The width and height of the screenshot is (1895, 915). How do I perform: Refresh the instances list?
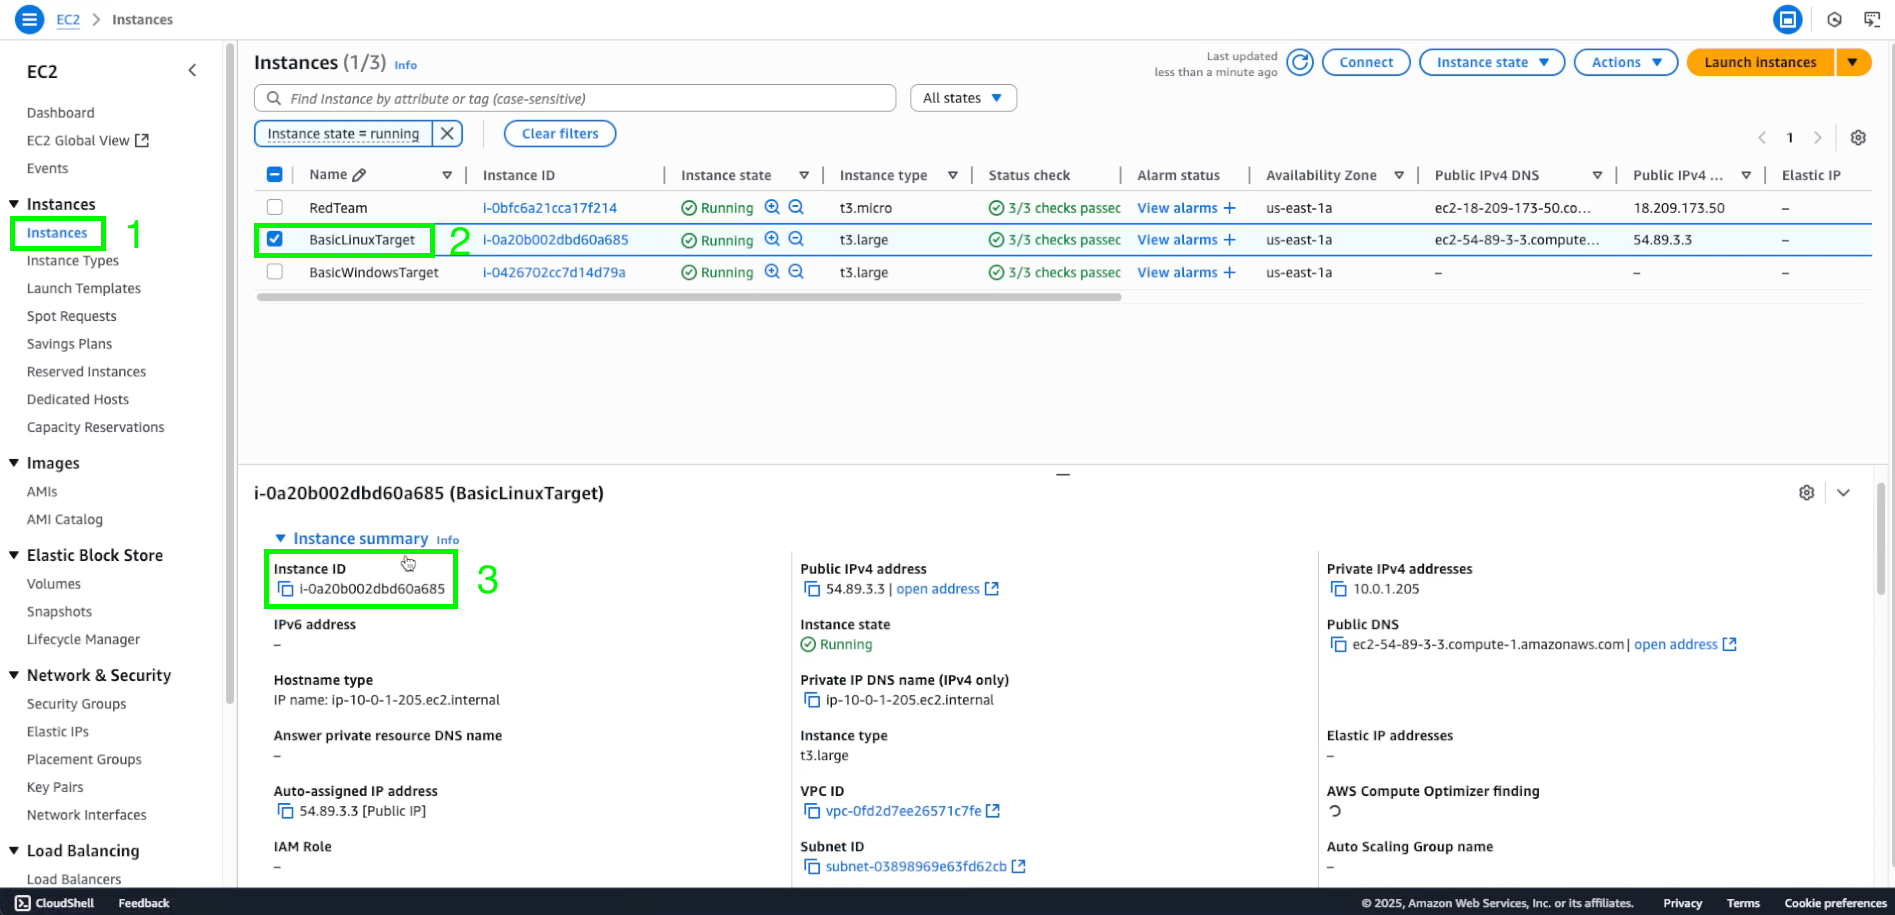tap(1300, 62)
